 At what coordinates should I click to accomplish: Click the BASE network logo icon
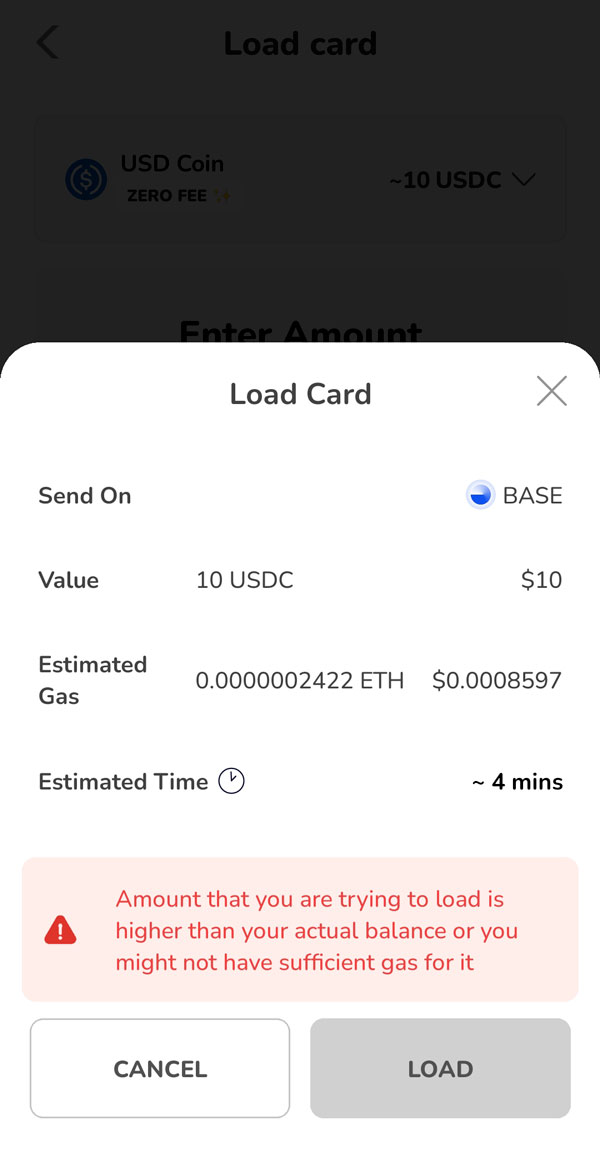point(481,495)
